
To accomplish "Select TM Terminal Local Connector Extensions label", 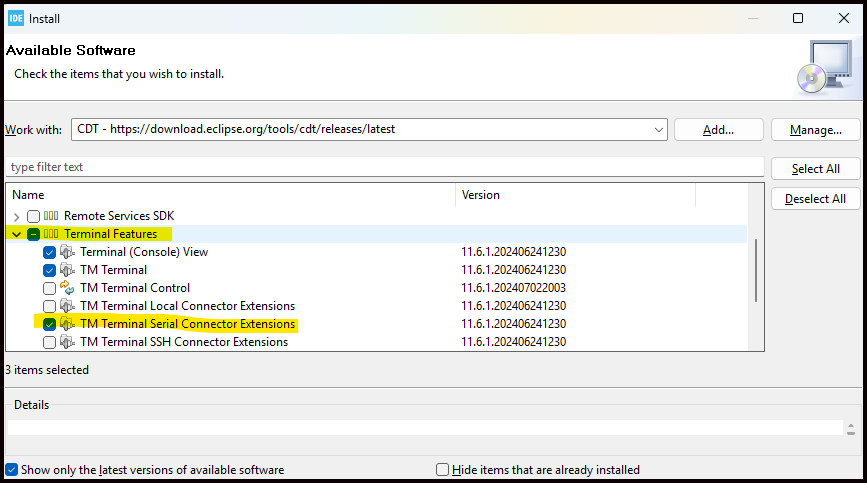I will point(187,306).
